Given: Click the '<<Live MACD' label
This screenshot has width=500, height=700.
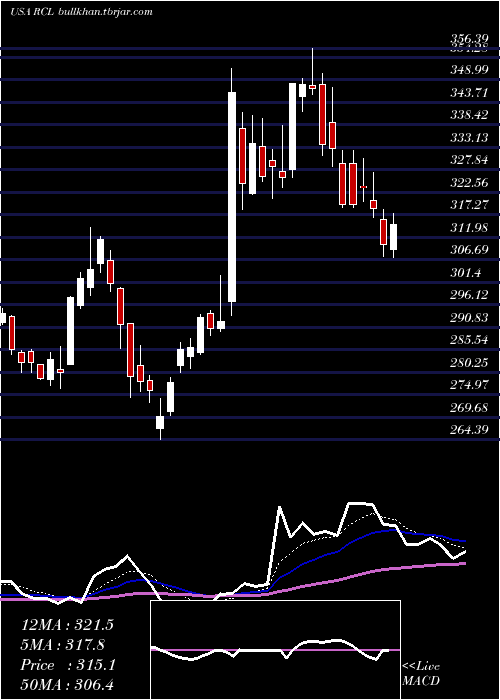Looking at the screenshot, I should [421, 673].
